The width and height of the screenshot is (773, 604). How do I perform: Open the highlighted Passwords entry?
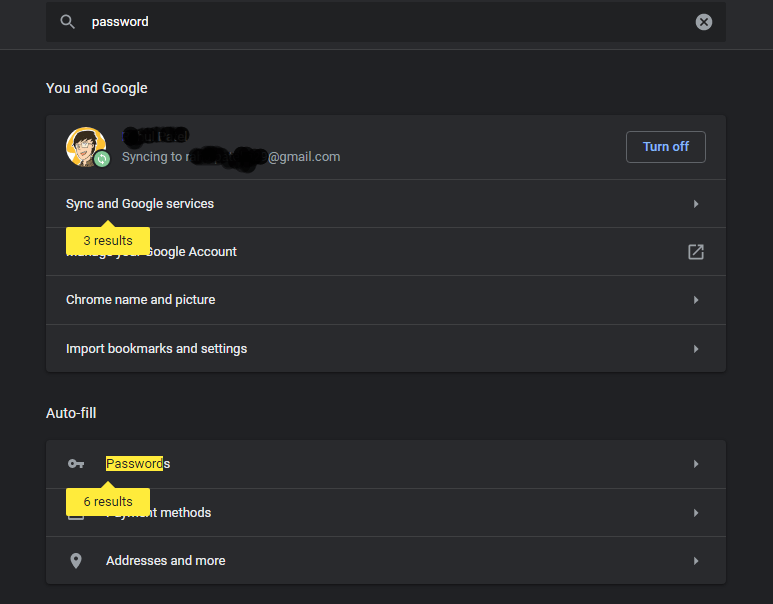tap(138, 463)
